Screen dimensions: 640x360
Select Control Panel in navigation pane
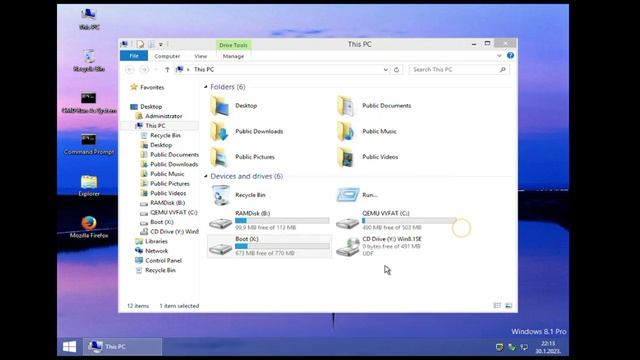(159, 260)
